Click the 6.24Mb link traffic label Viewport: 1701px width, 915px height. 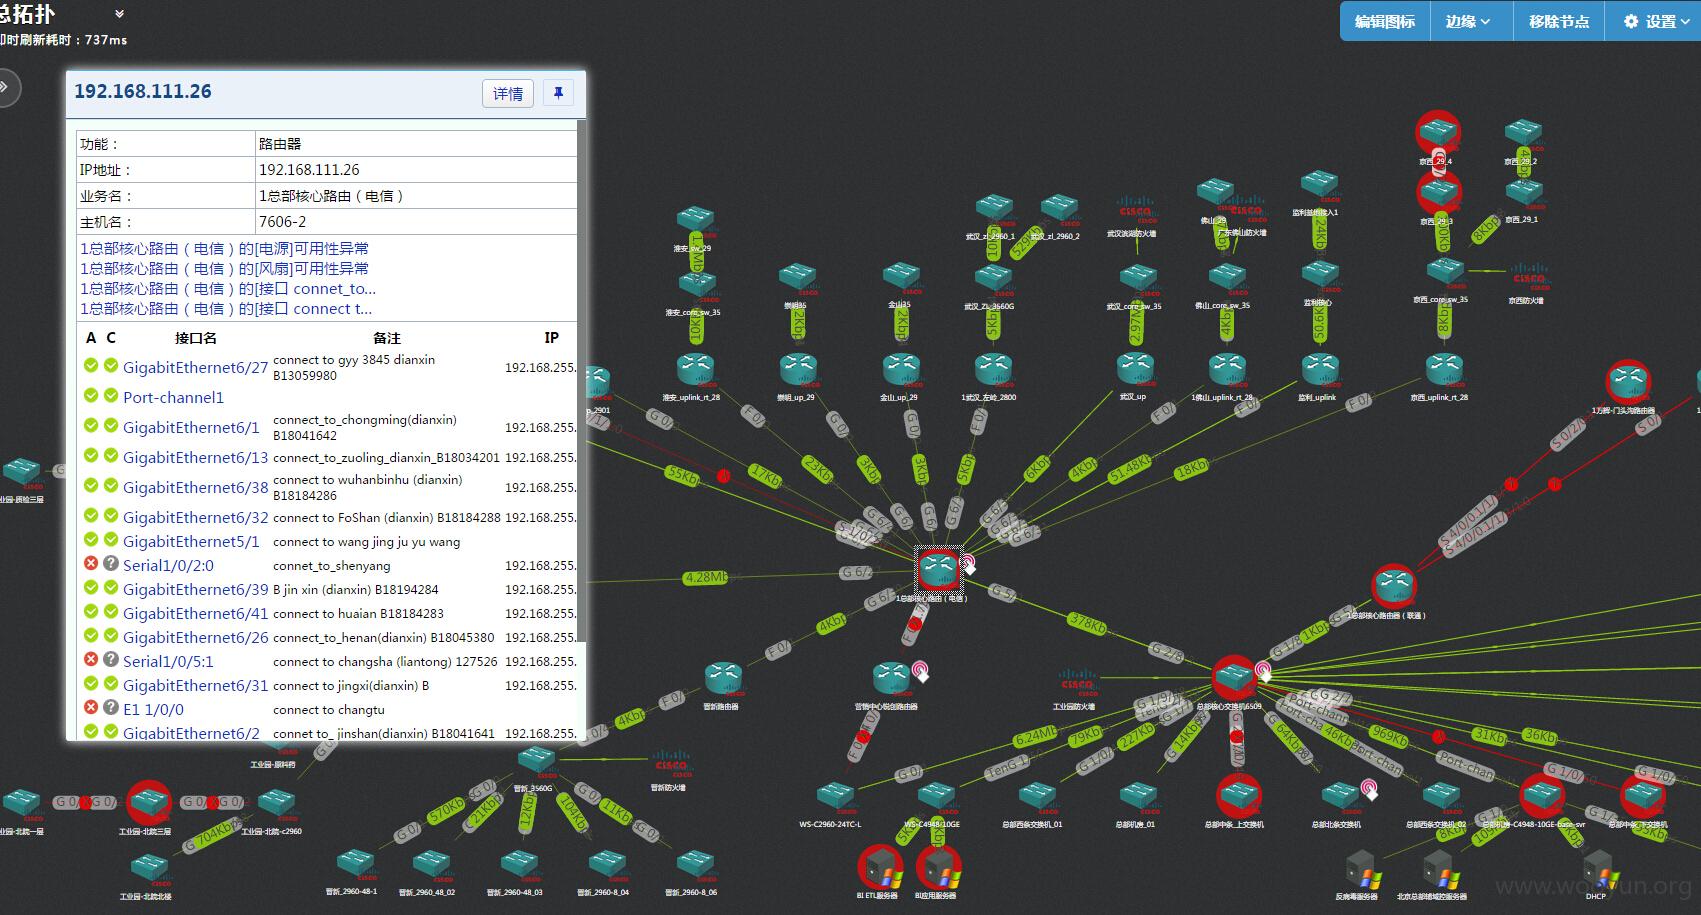coord(1036,736)
